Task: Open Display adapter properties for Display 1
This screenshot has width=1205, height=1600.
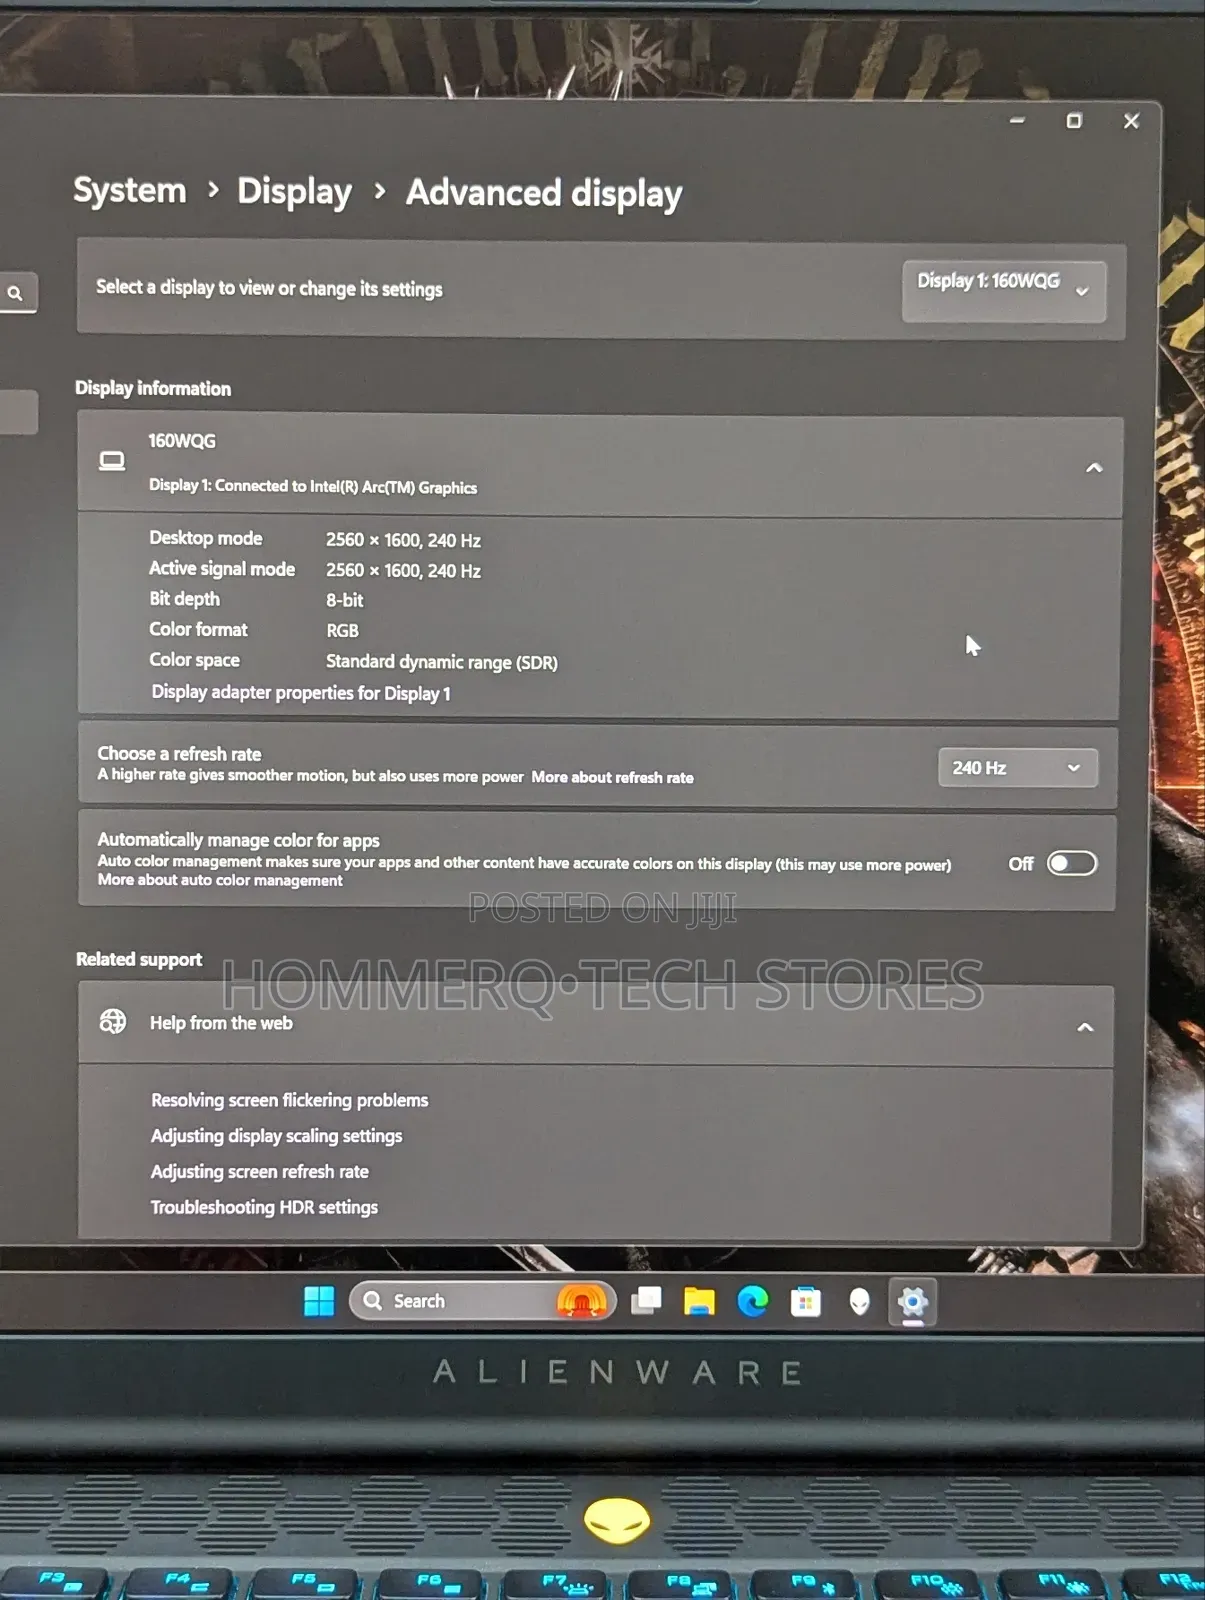Action: pos(301,693)
